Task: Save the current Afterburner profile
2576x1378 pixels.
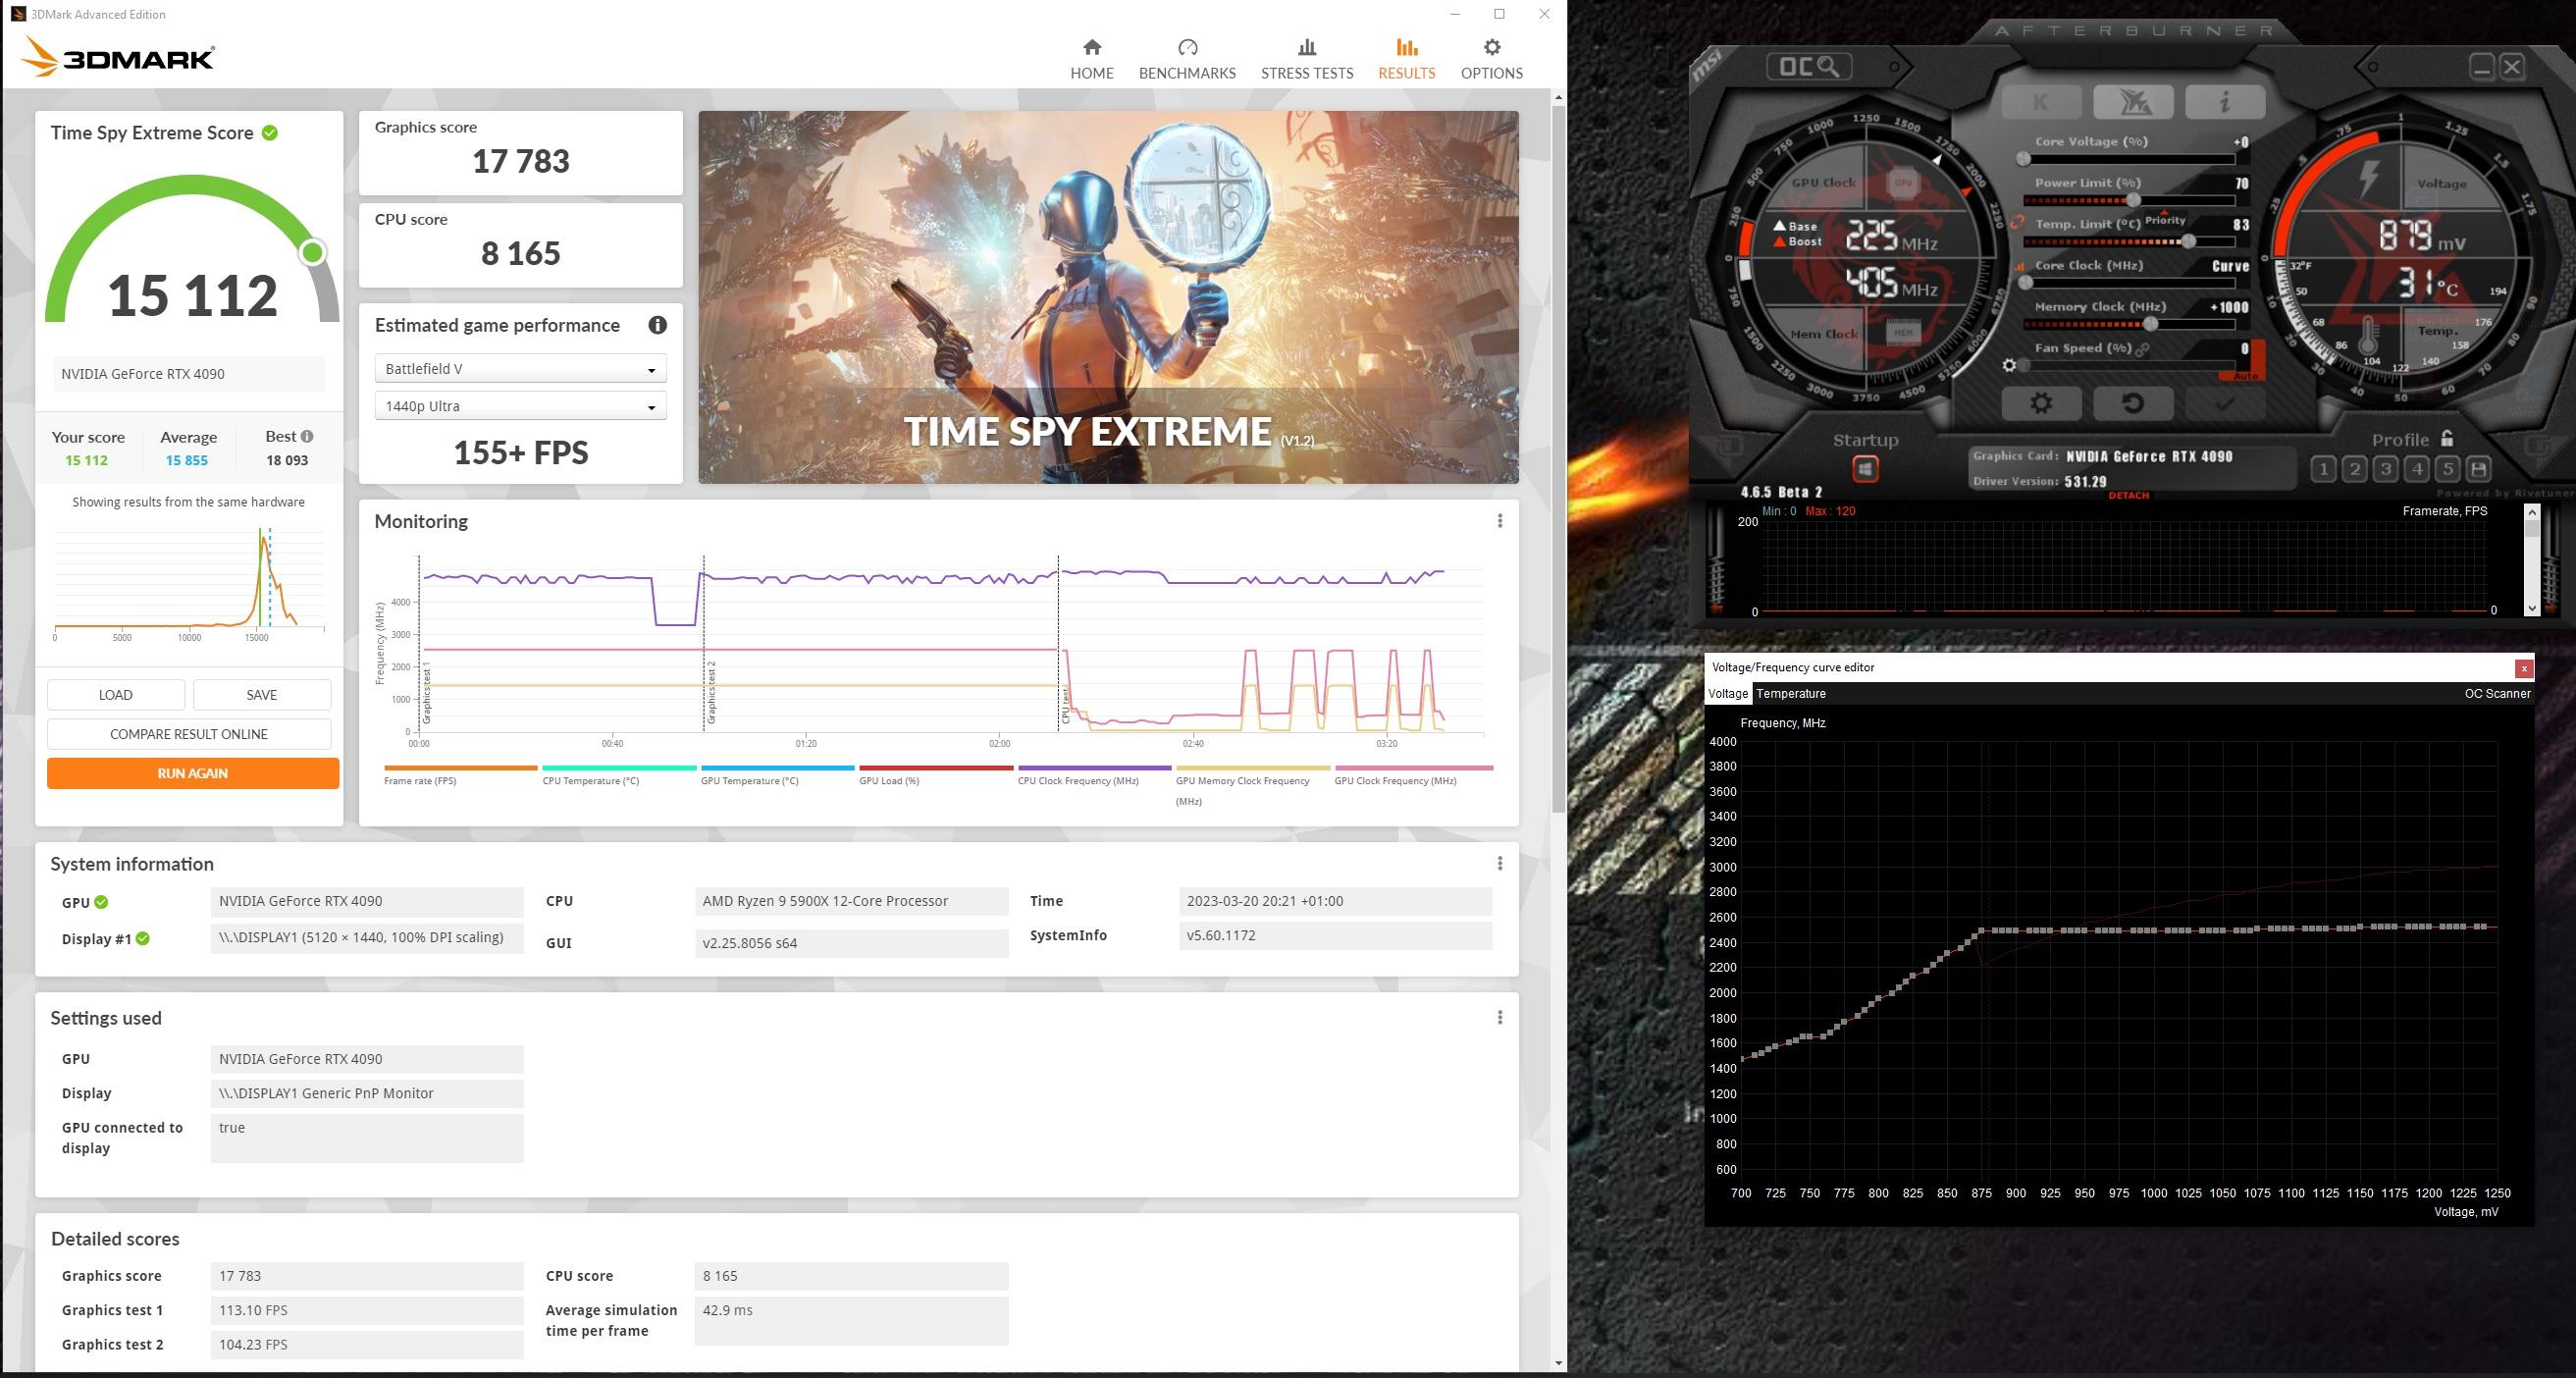Action: pyautogui.click(x=2478, y=469)
